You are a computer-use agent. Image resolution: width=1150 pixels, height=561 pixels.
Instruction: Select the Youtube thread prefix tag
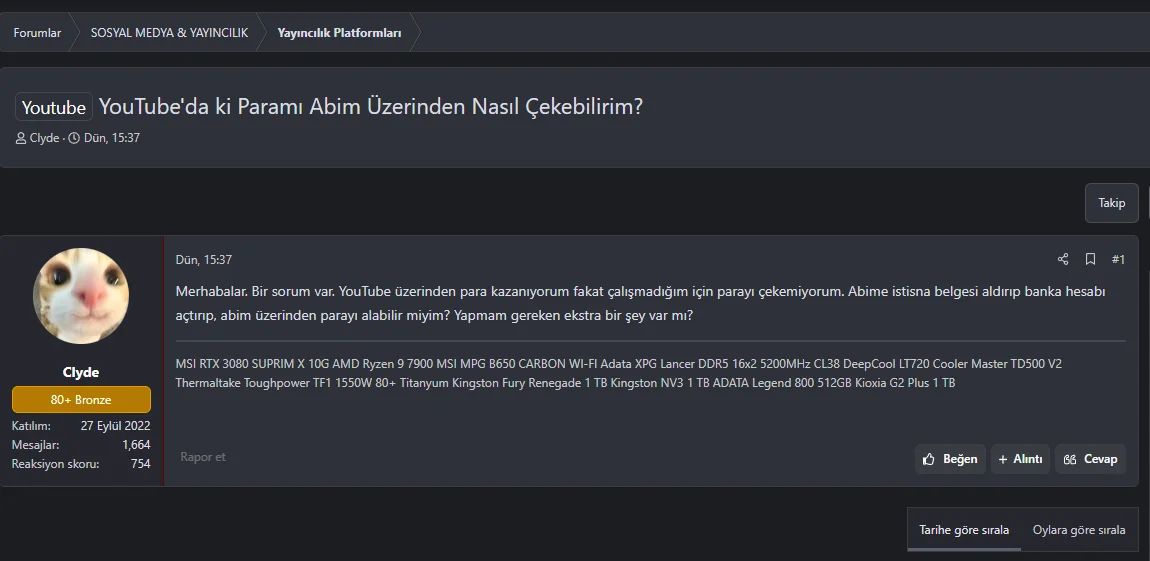pyautogui.click(x=54, y=107)
